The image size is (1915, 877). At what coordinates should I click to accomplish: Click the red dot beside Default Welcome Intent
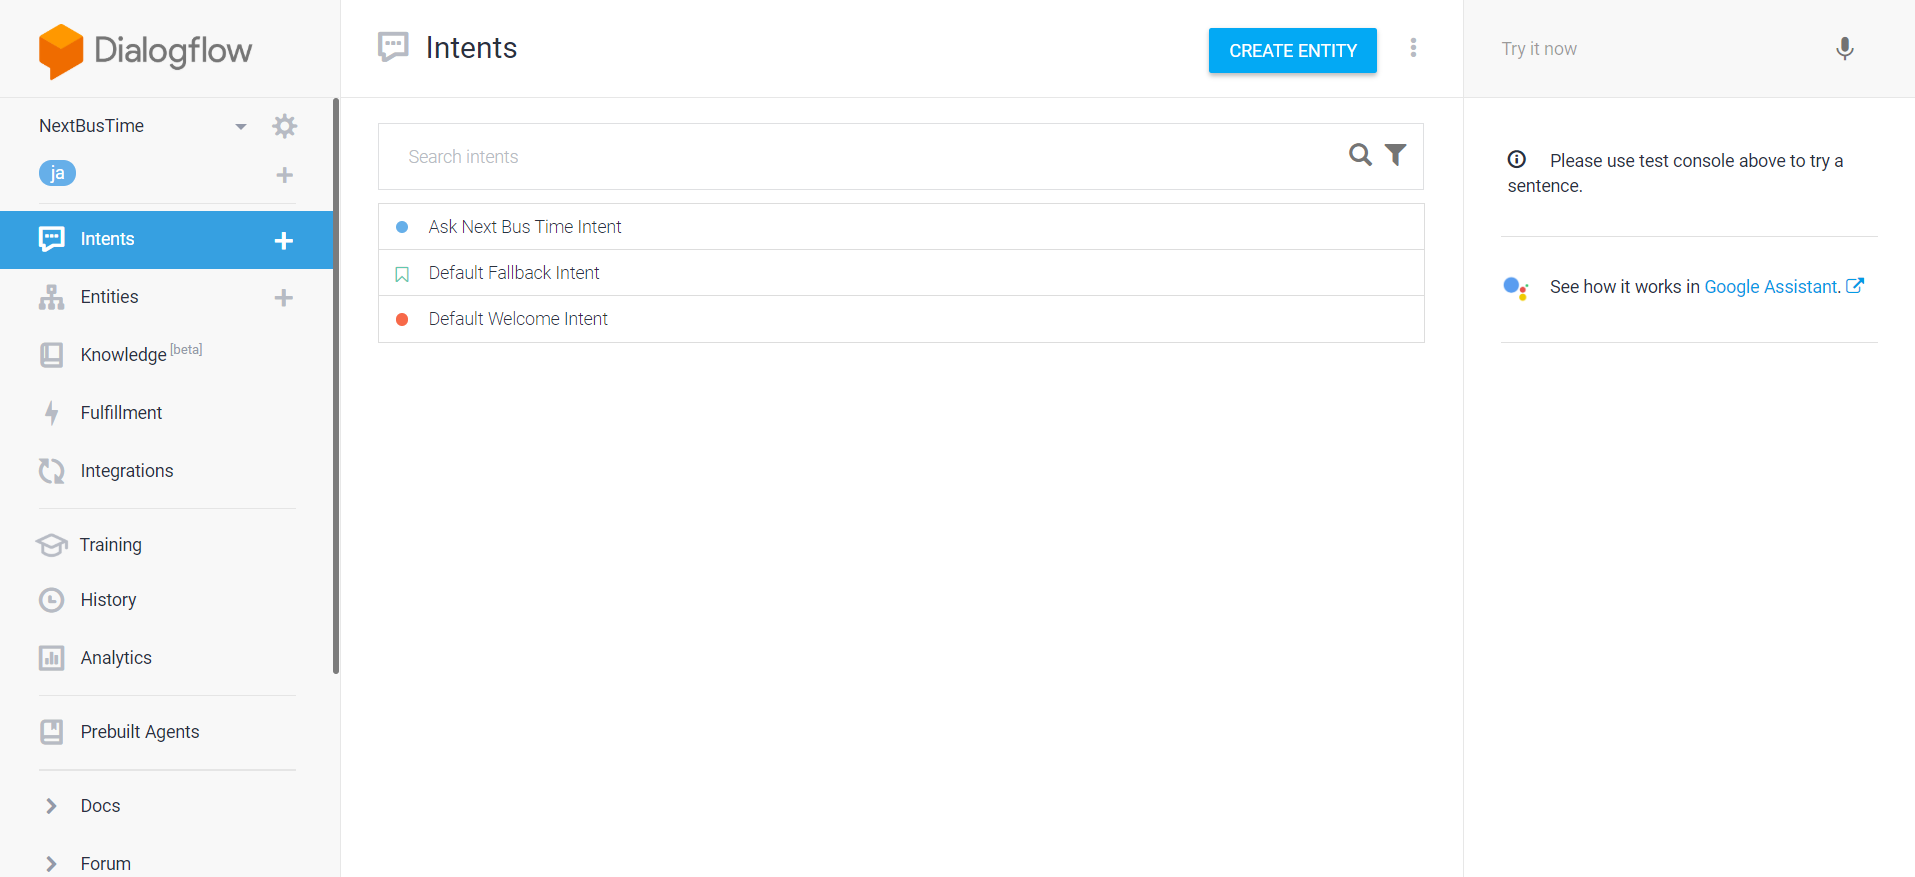(x=402, y=320)
